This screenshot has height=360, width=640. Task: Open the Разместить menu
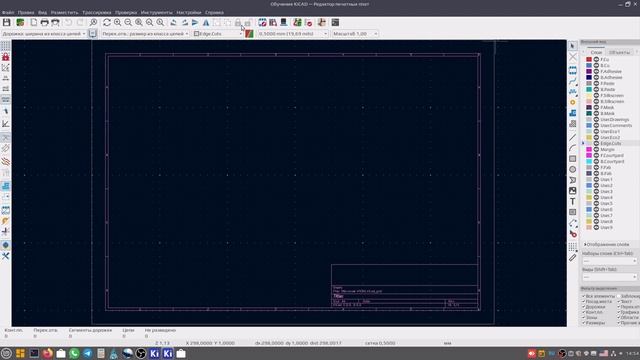[64, 13]
